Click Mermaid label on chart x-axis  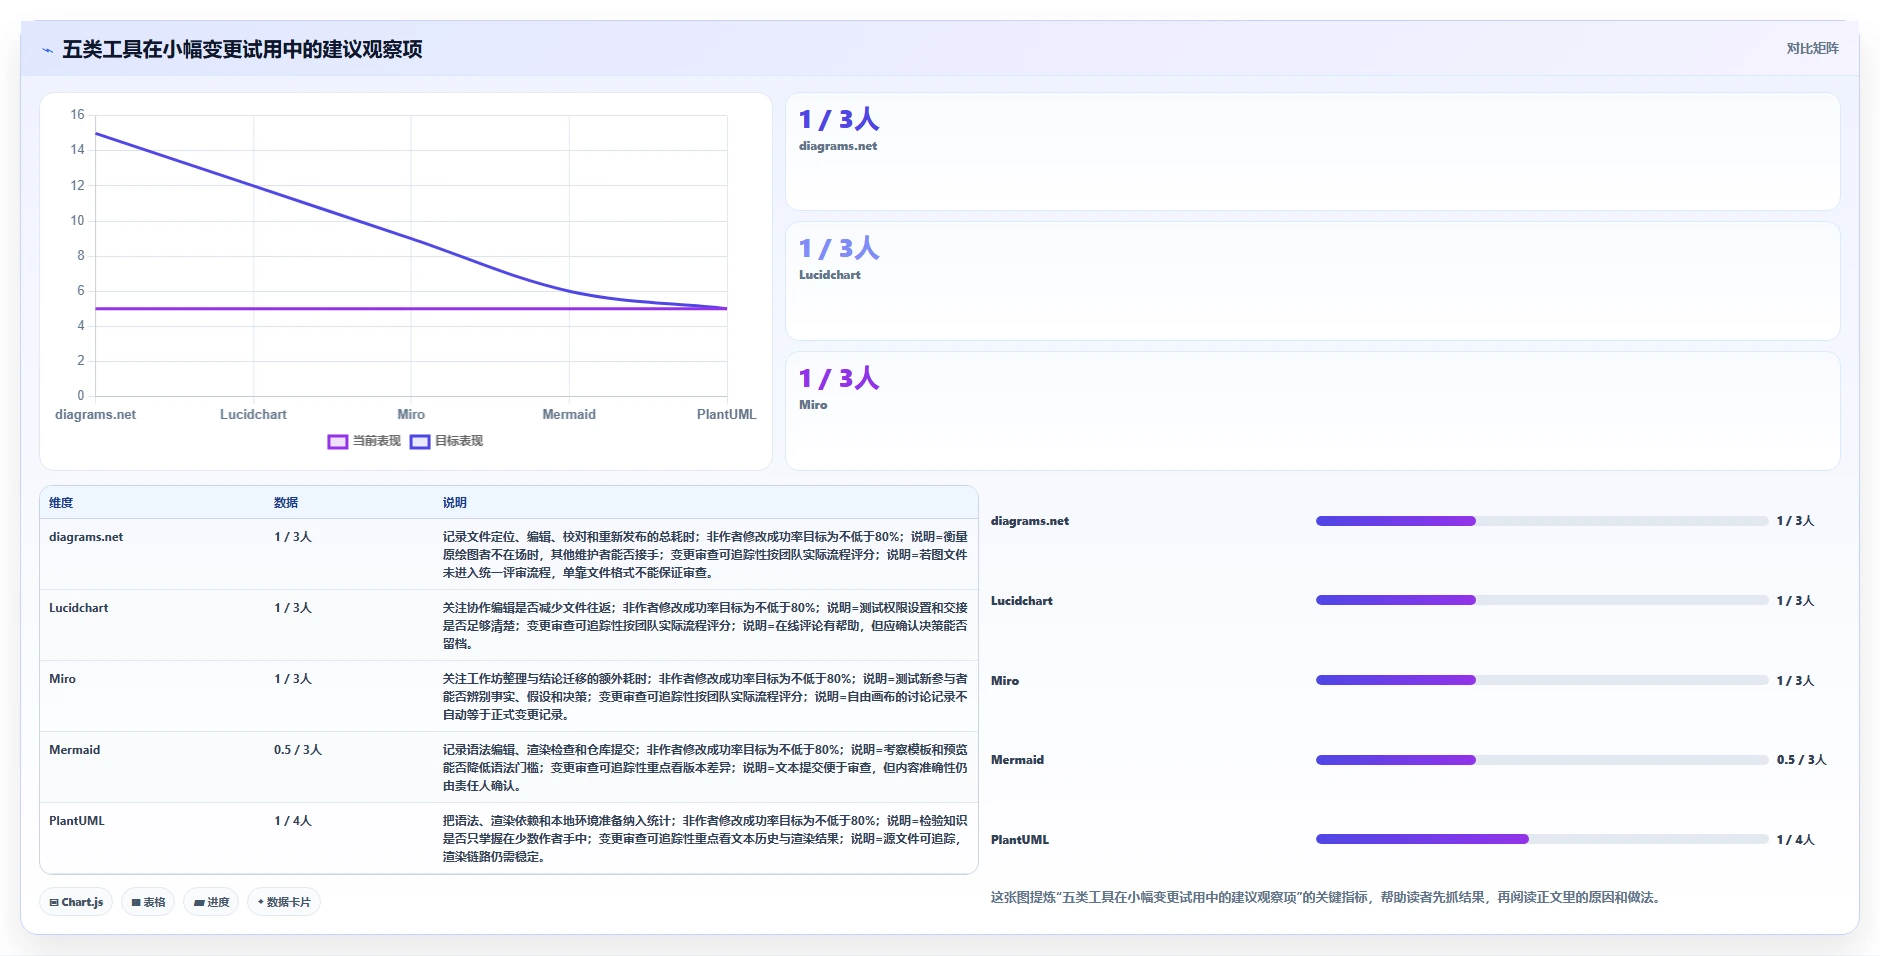point(569,414)
